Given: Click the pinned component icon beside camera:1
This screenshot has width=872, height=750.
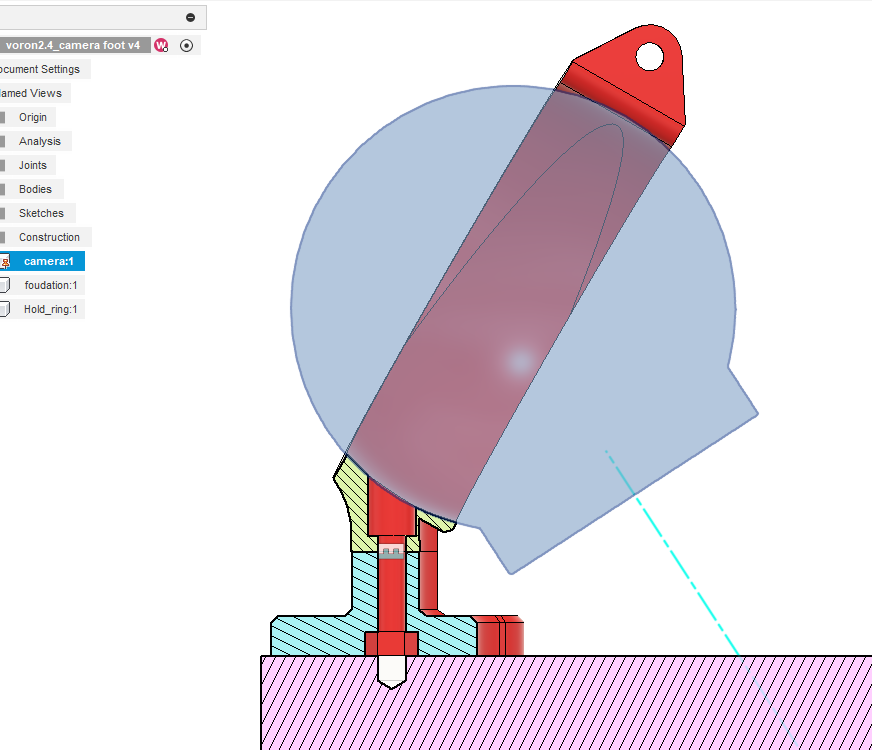Looking at the screenshot, I should pyautogui.click(x=5, y=261).
